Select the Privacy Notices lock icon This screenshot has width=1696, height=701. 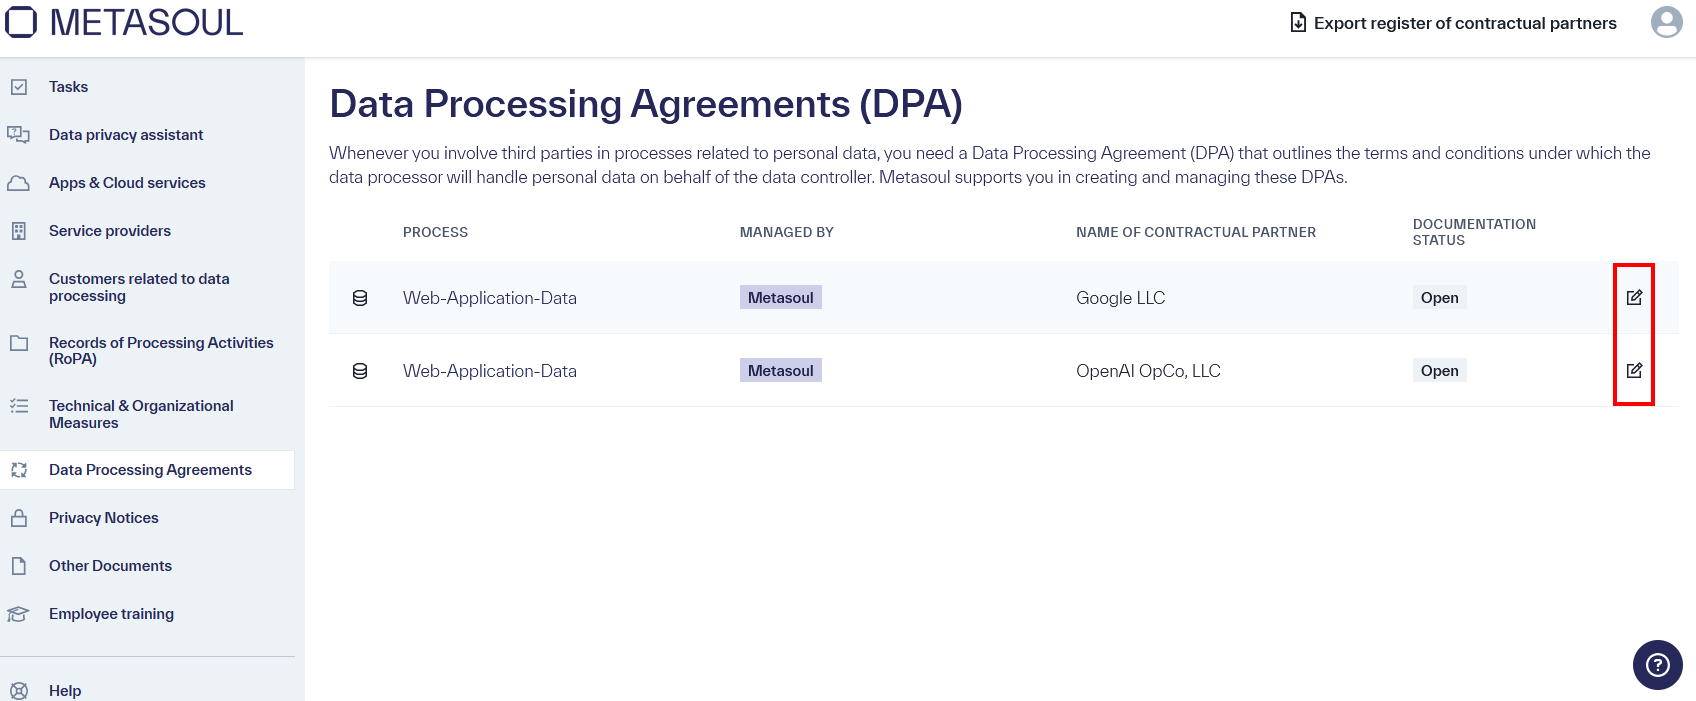20,517
